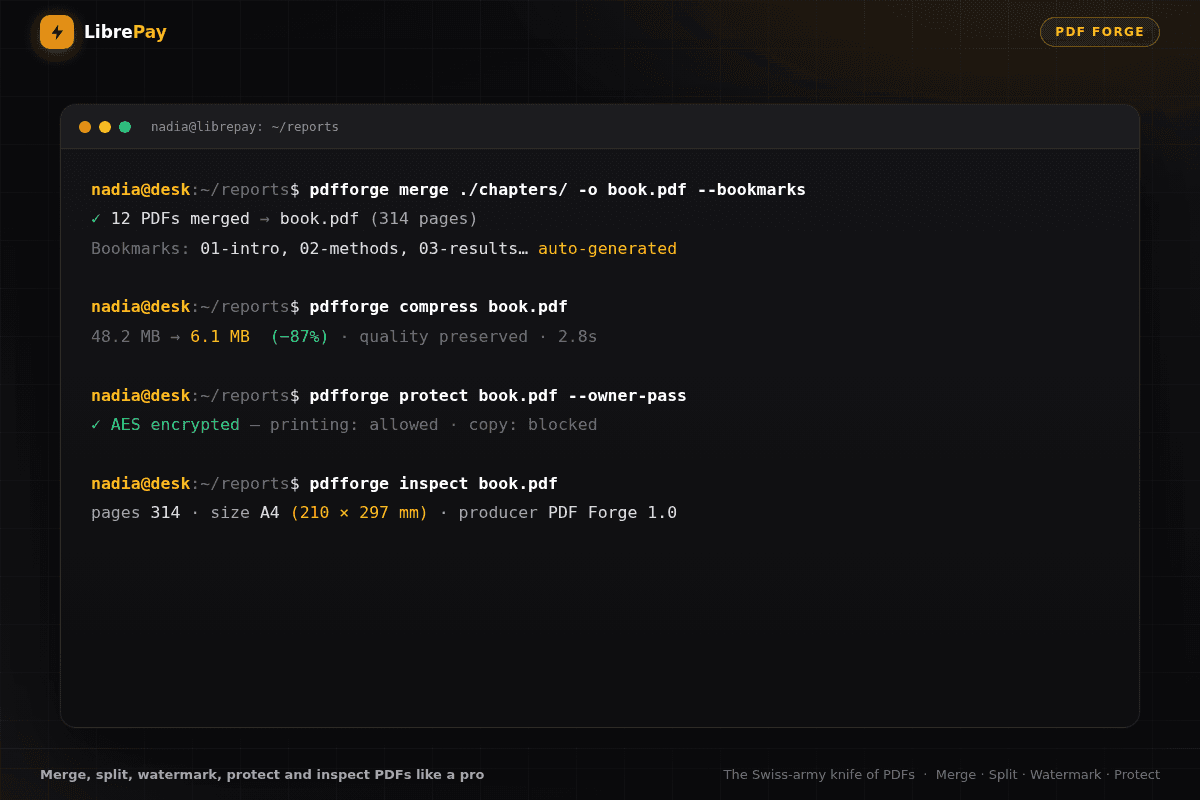This screenshot has width=1200, height=800.
Task: Click the '2.8s' duration value
Action: pos(578,336)
